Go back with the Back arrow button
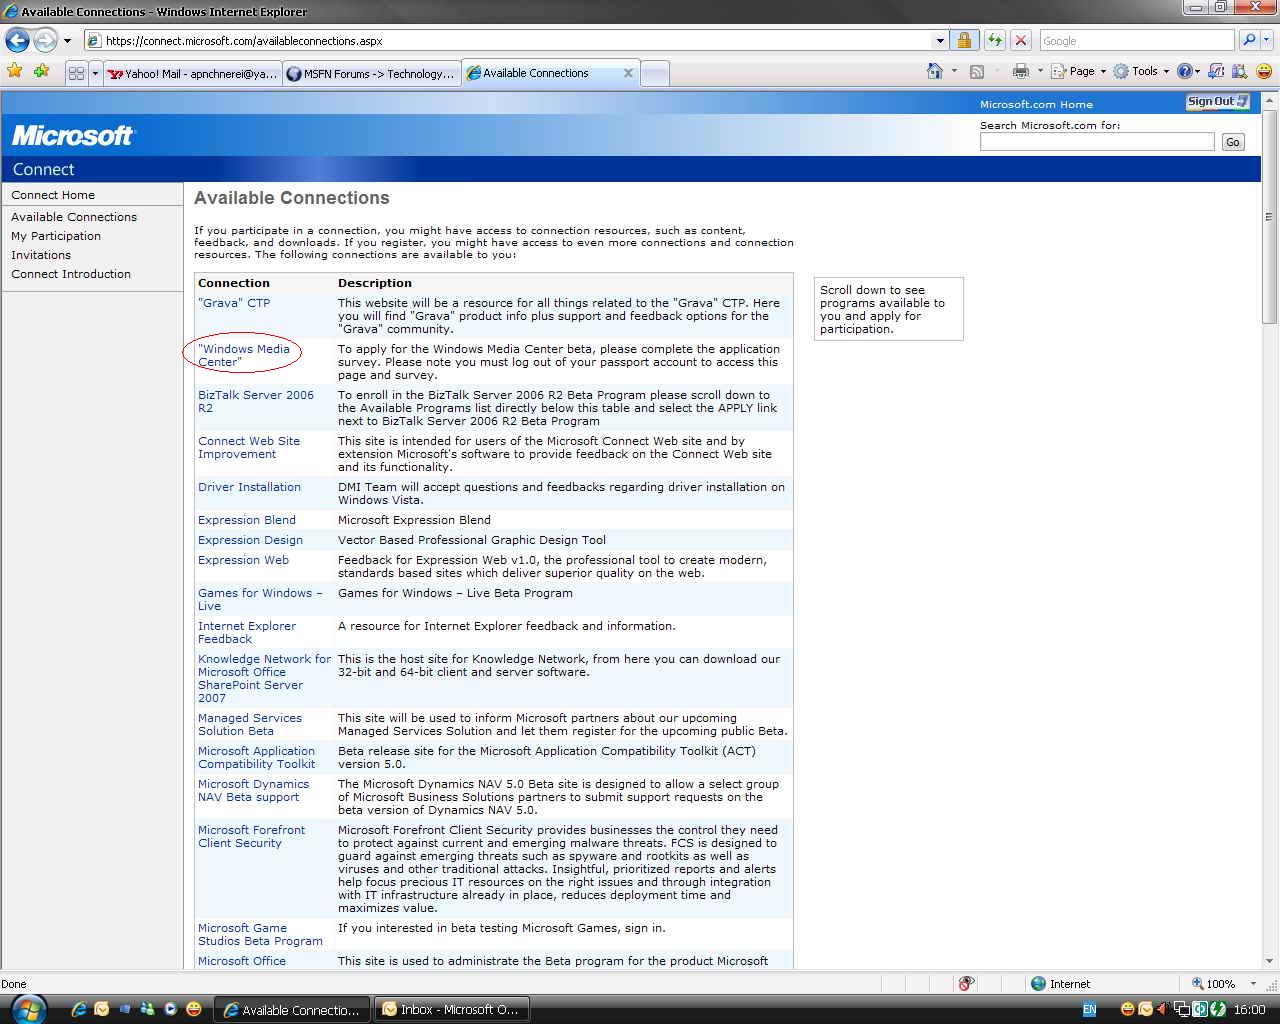 click(17, 41)
